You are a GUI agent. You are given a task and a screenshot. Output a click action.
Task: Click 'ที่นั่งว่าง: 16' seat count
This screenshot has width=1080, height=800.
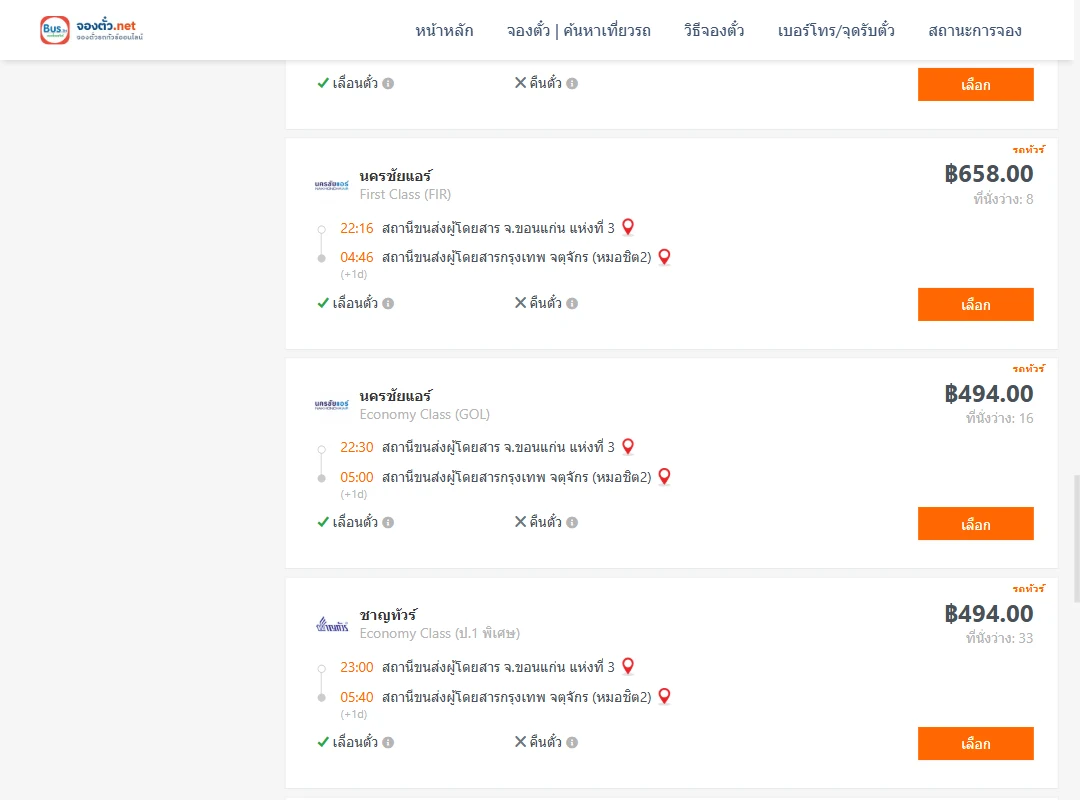tap(999, 418)
